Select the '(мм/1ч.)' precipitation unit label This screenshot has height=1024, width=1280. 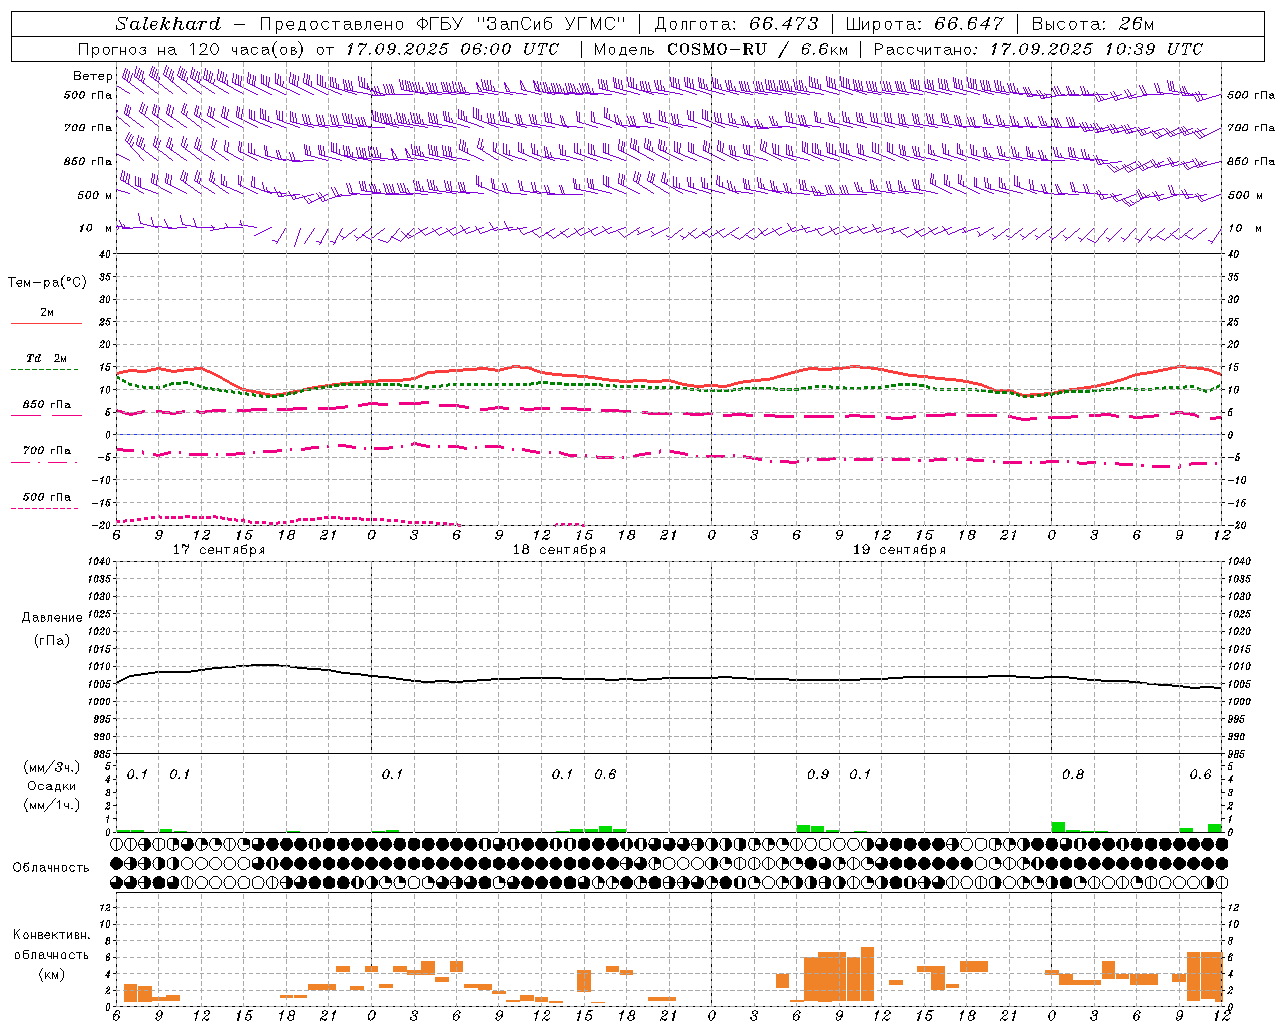click(52, 805)
